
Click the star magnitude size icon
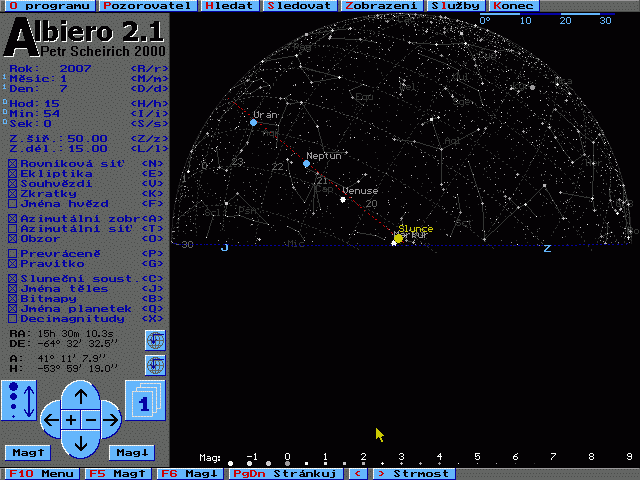(21, 400)
